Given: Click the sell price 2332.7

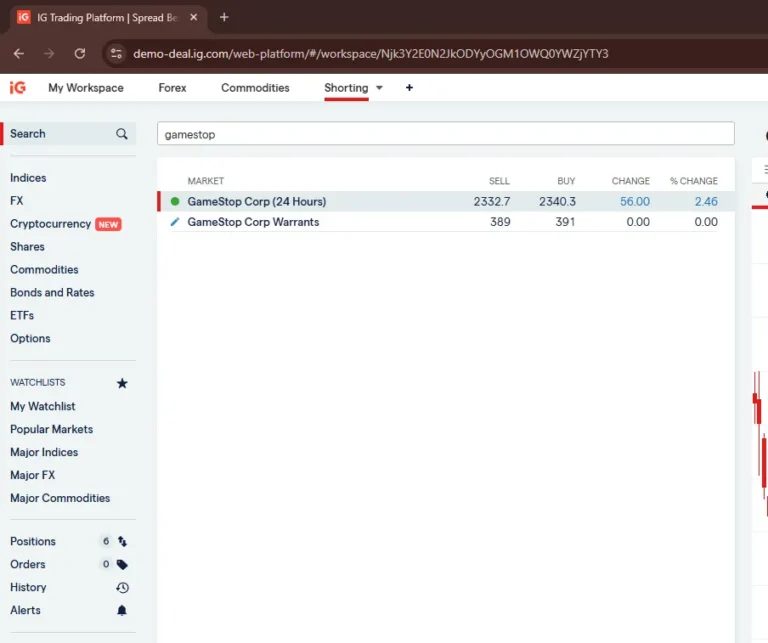Looking at the screenshot, I should pos(492,201).
